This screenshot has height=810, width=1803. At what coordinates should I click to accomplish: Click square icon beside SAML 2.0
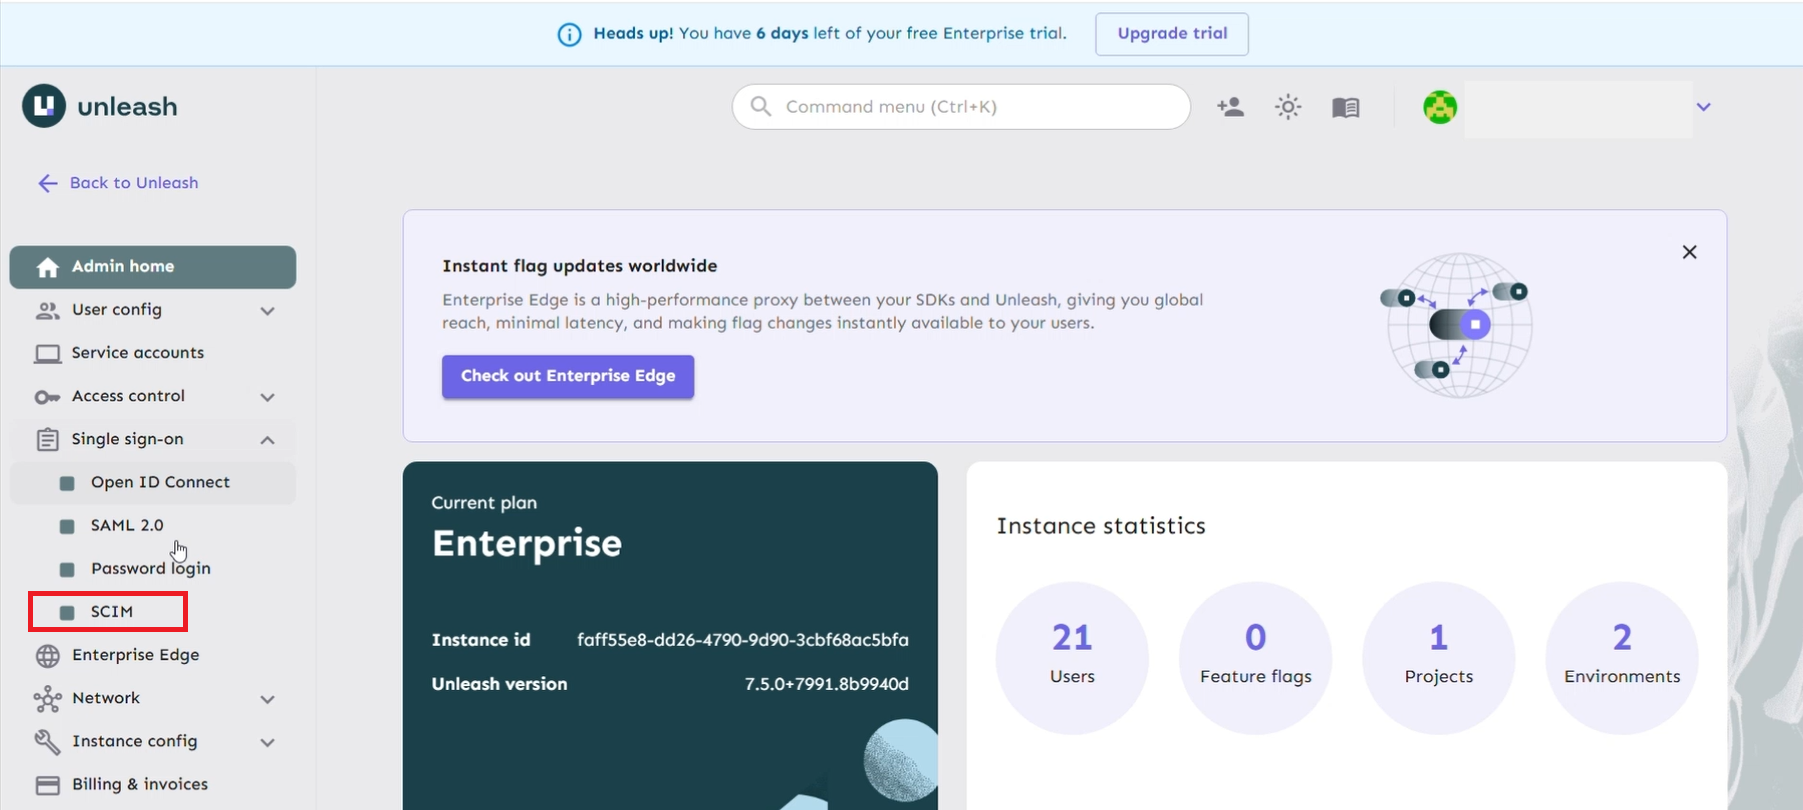click(x=67, y=526)
